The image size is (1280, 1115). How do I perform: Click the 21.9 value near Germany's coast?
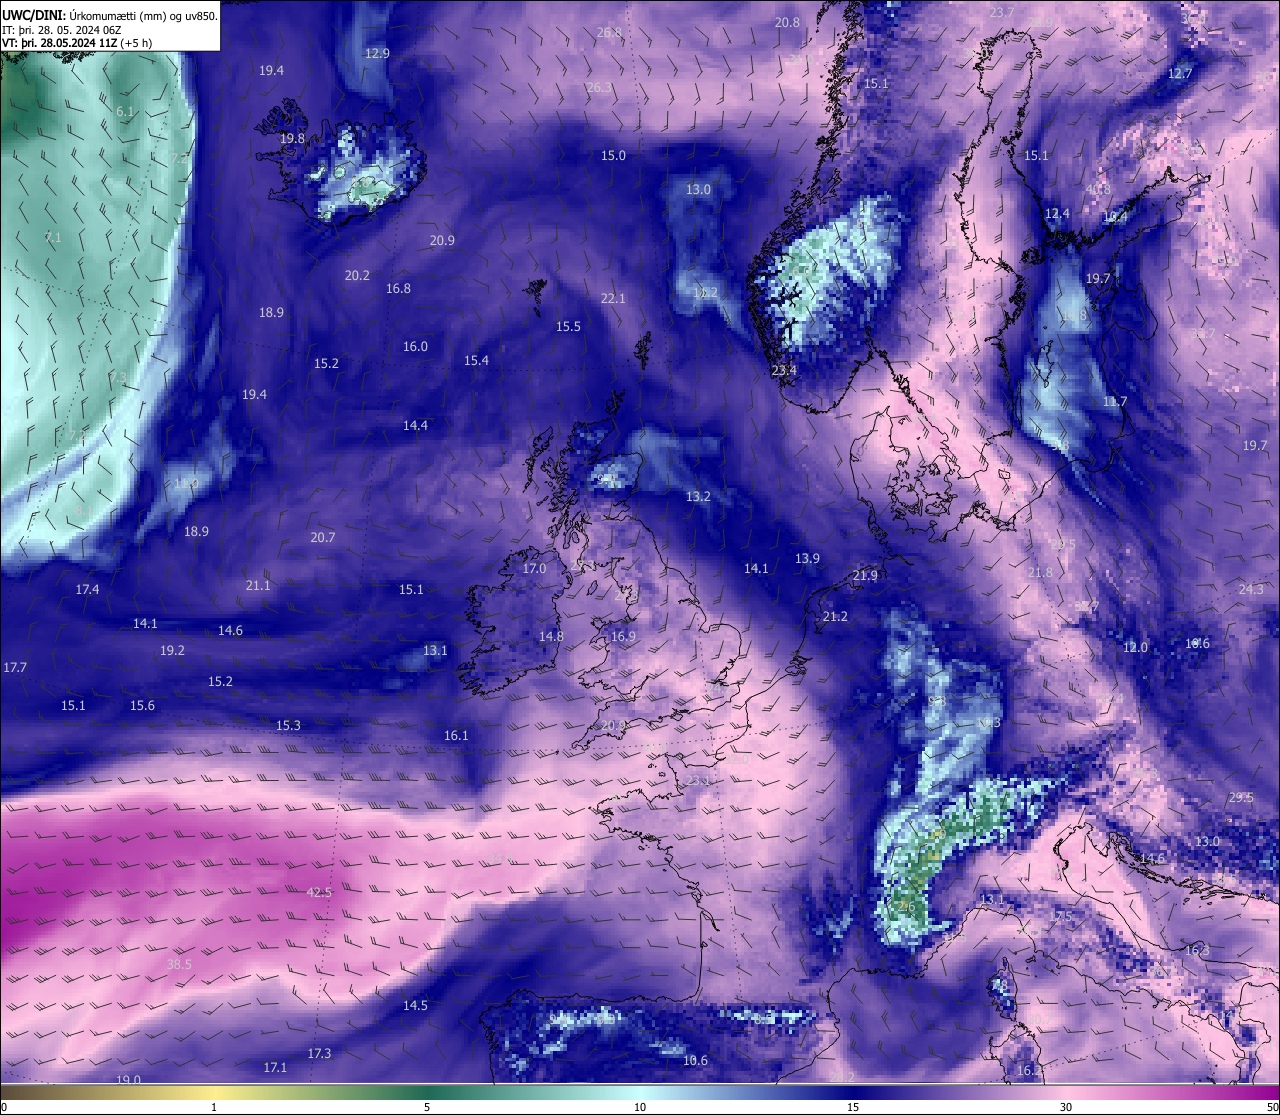point(865,575)
